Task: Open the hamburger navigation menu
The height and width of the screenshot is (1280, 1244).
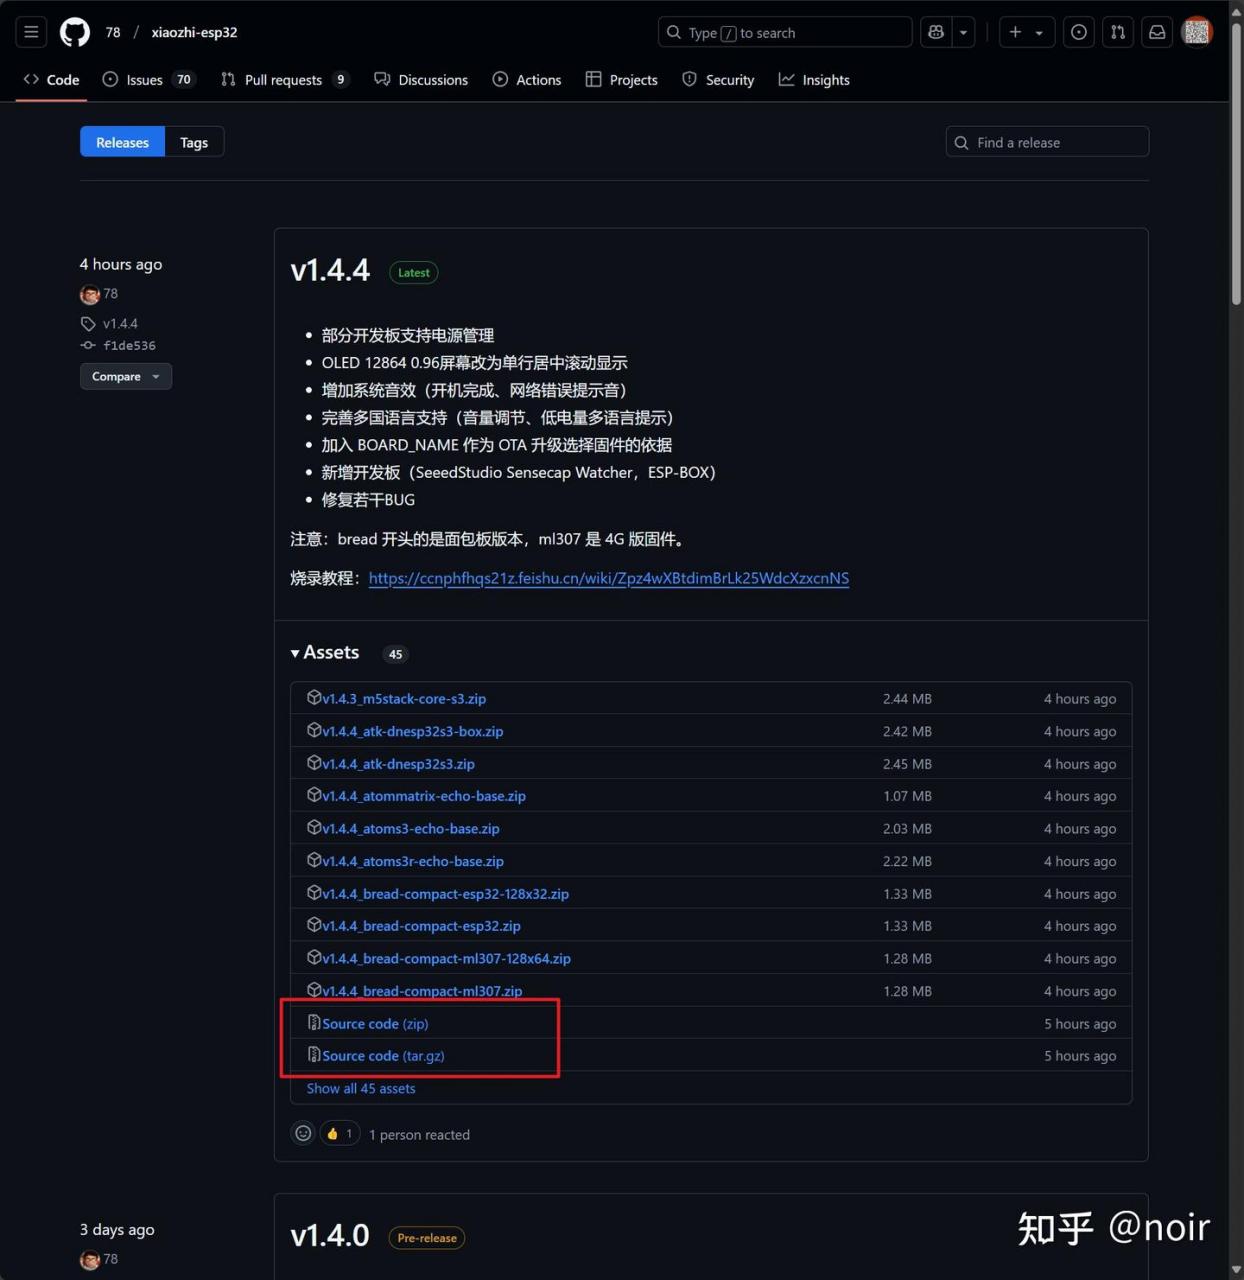Action: pyautogui.click(x=31, y=32)
